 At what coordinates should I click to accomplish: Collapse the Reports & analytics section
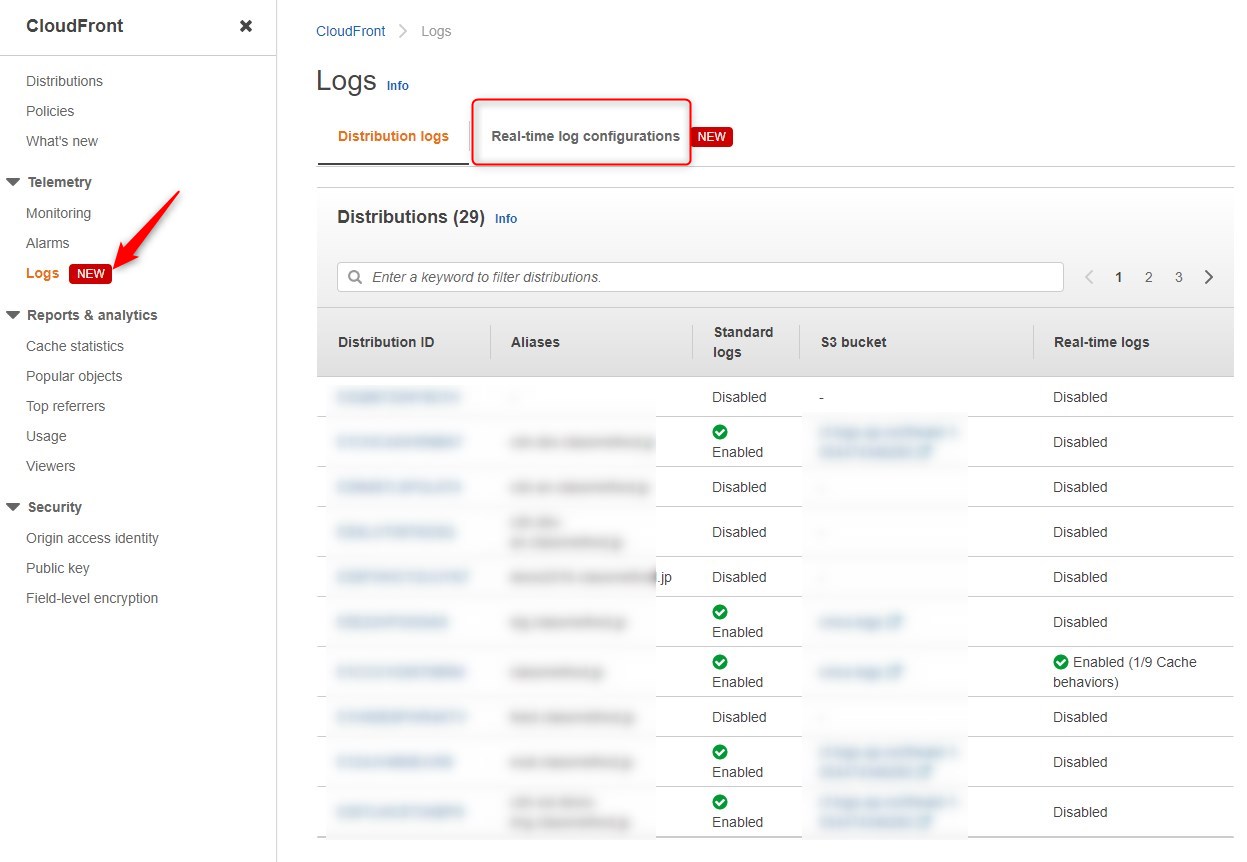[x=13, y=315]
